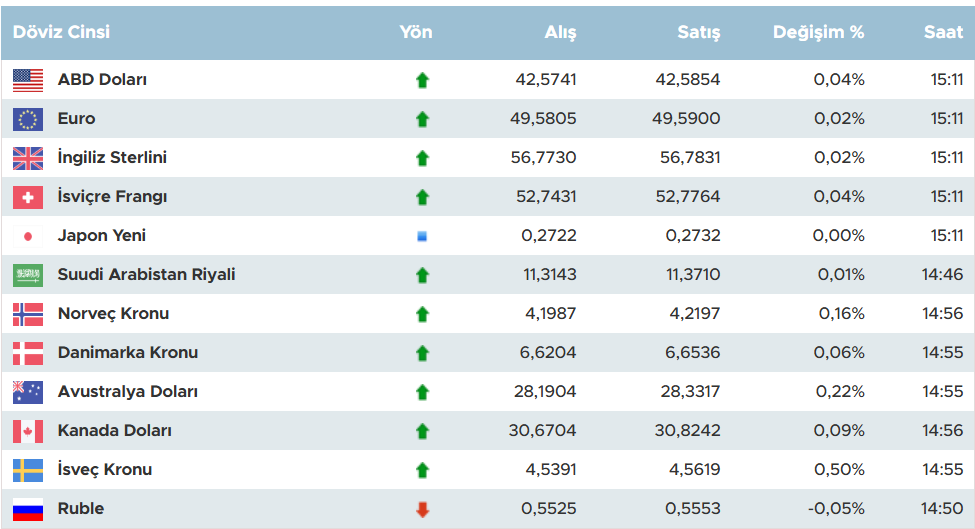The width and height of the screenshot is (975, 529).
Task: Click the Euro EU flag icon
Action: pyautogui.click(x=28, y=119)
